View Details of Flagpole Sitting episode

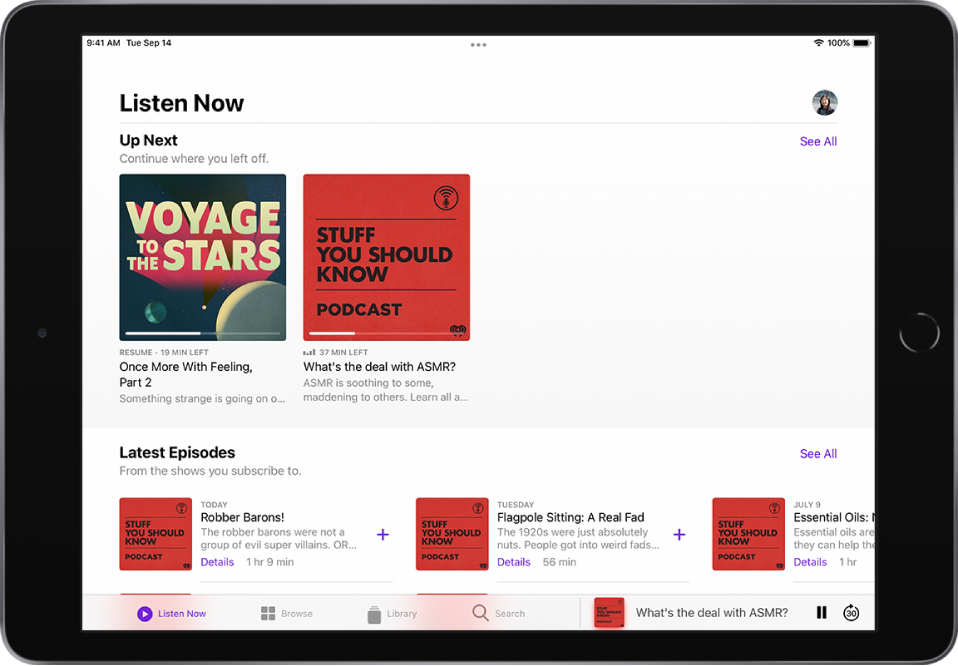(x=513, y=562)
